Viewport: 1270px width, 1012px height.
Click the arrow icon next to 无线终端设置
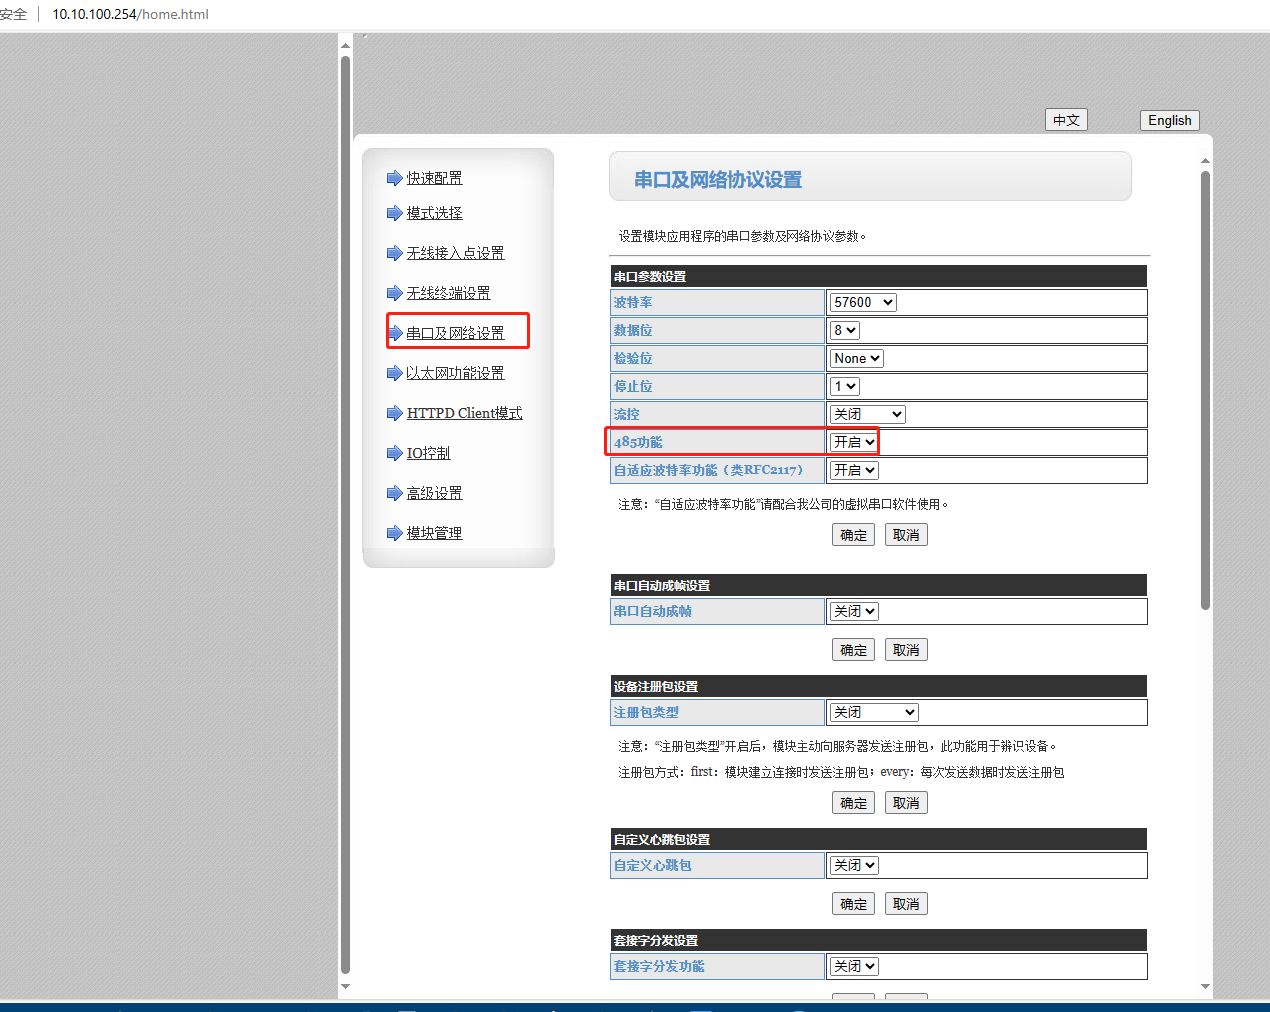tap(394, 293)
